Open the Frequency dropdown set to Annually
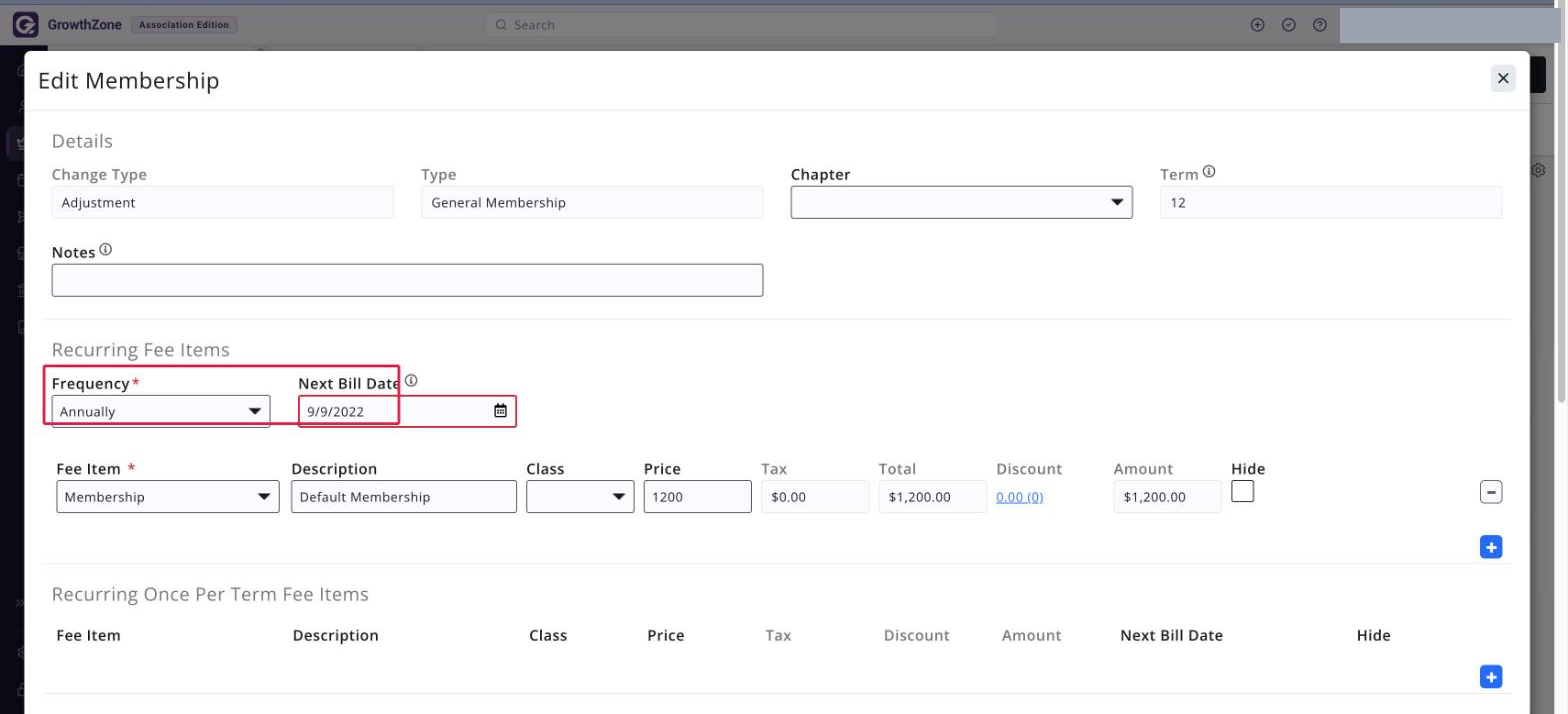The height and width of the screenshot is (714, 1568). 161,411
